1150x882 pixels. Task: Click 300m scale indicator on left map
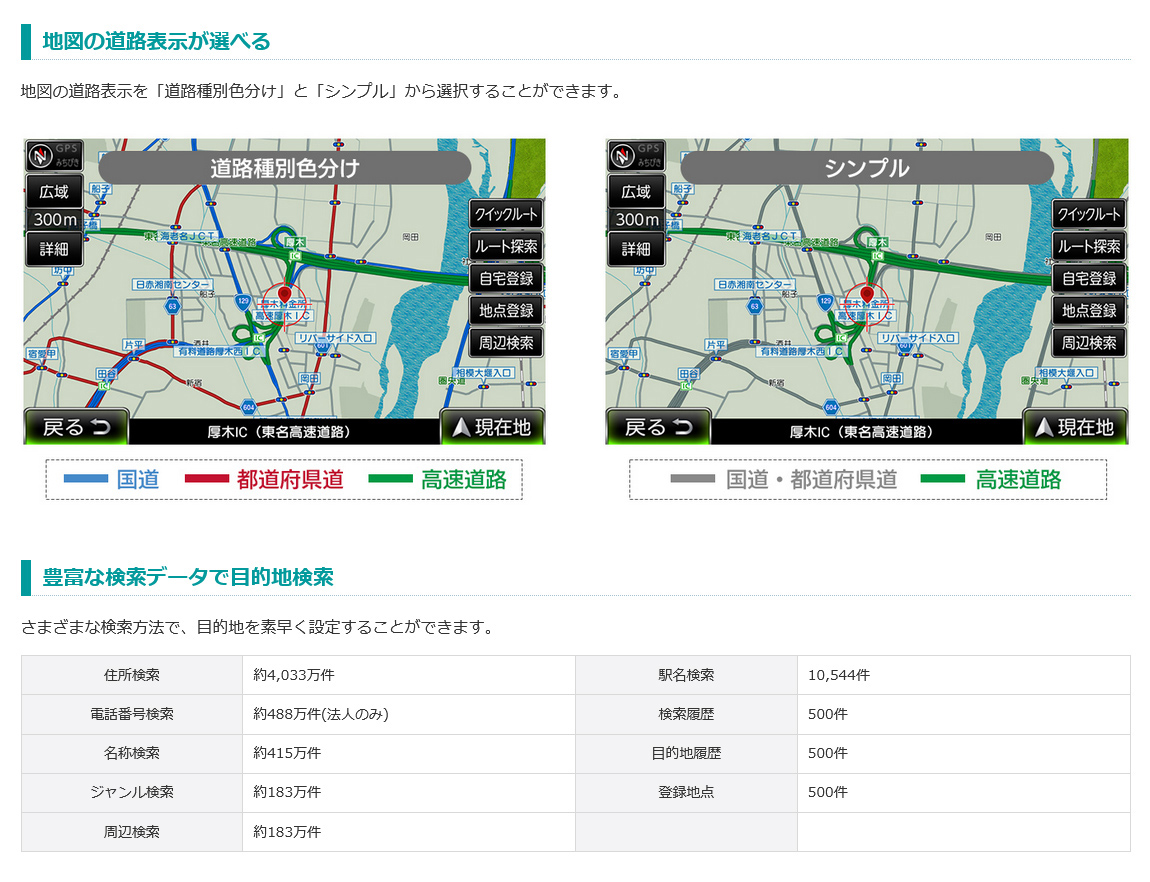click(54, 220)
